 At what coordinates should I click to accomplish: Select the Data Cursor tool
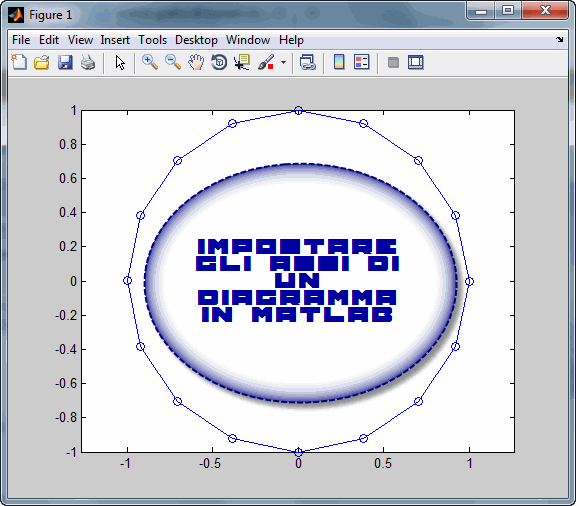(242, 62)
